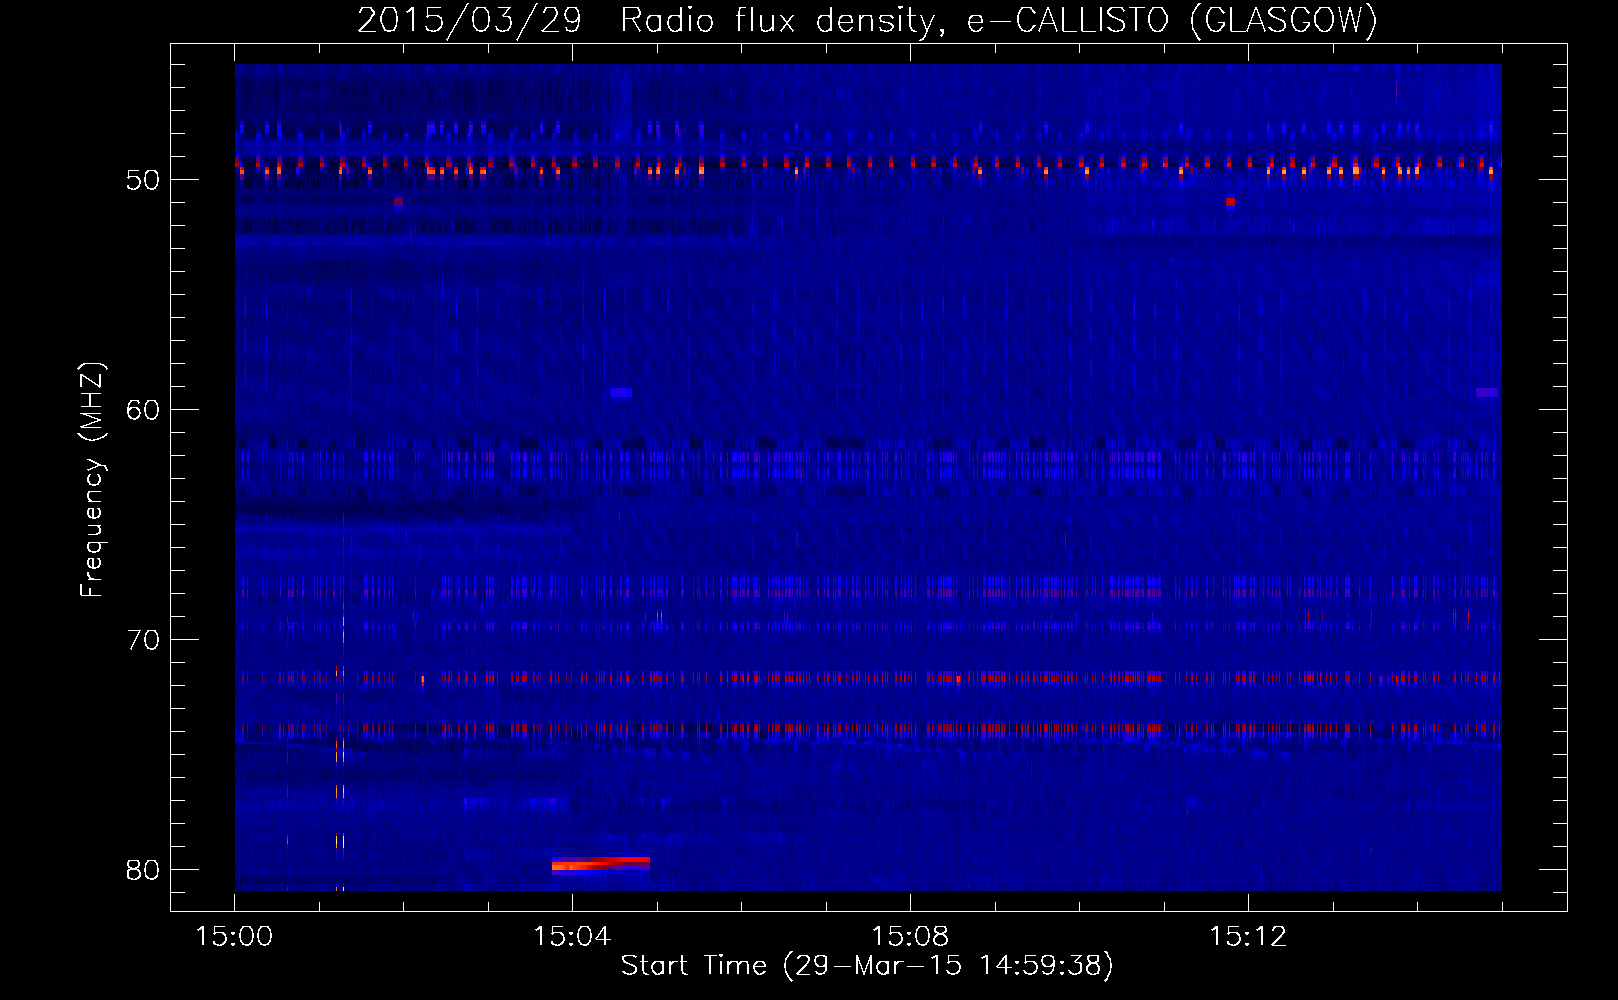The height and width of the screenshot is (1000, 1618).
Task: Click the 'Start Time (29-Mar-15 14:59:38)' label
Action: point(867,966)
